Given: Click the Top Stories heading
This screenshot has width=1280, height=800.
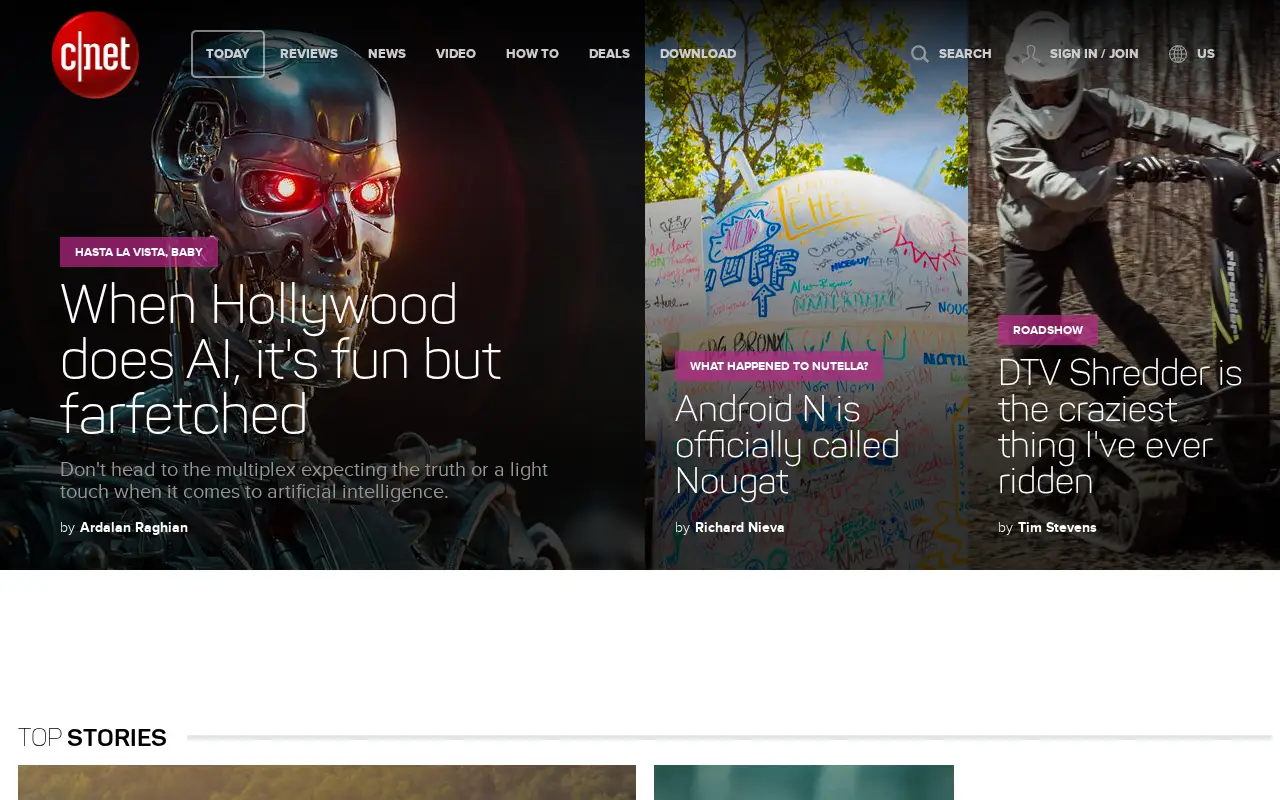Looking at the screenshot, I should (x=92, y=738).
